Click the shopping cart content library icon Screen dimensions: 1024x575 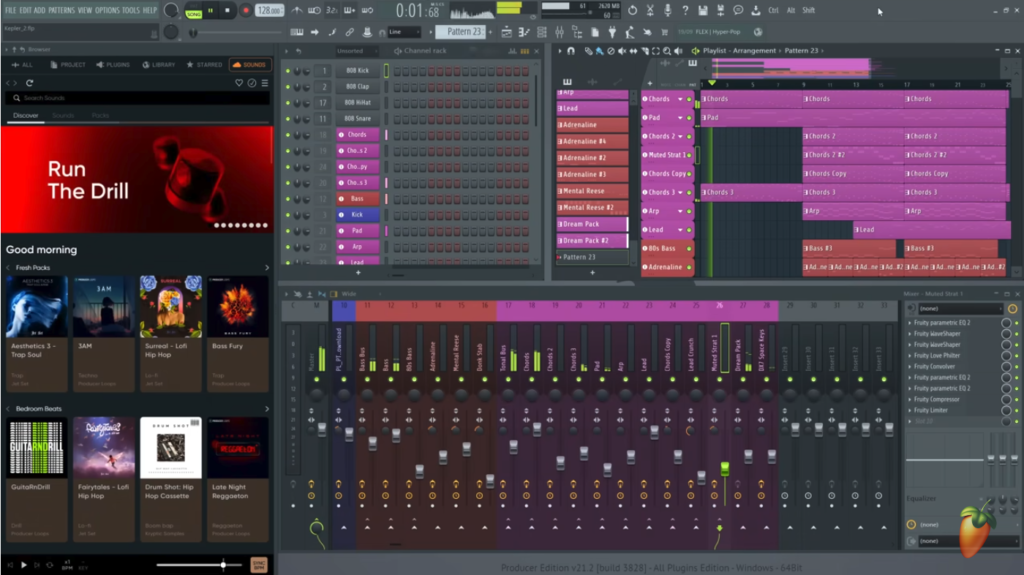pos(665,32)
